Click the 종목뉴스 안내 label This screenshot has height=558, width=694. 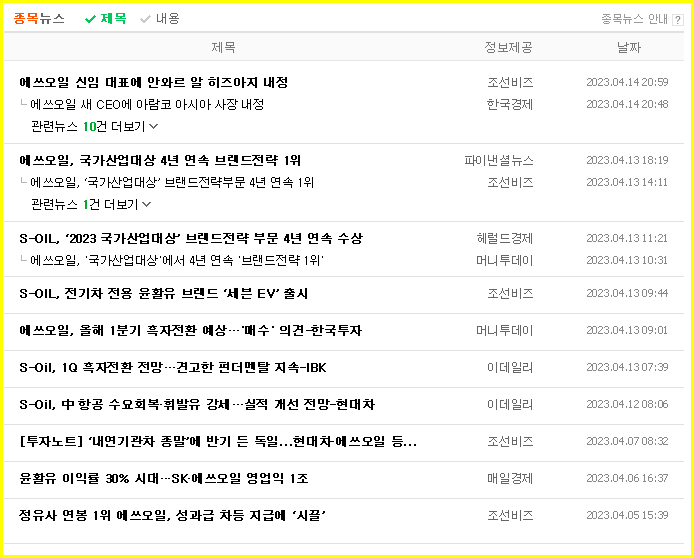[634, 19]
